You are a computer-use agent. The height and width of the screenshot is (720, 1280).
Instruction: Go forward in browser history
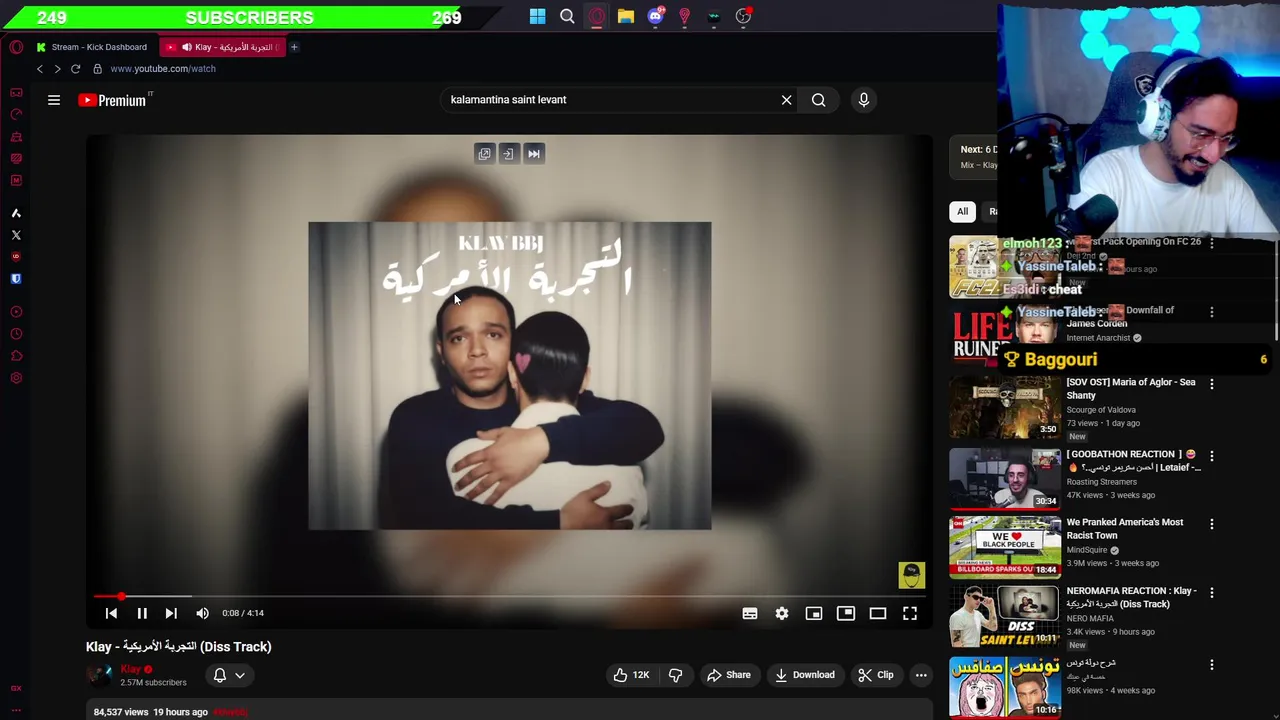click(x=57, y=69)
